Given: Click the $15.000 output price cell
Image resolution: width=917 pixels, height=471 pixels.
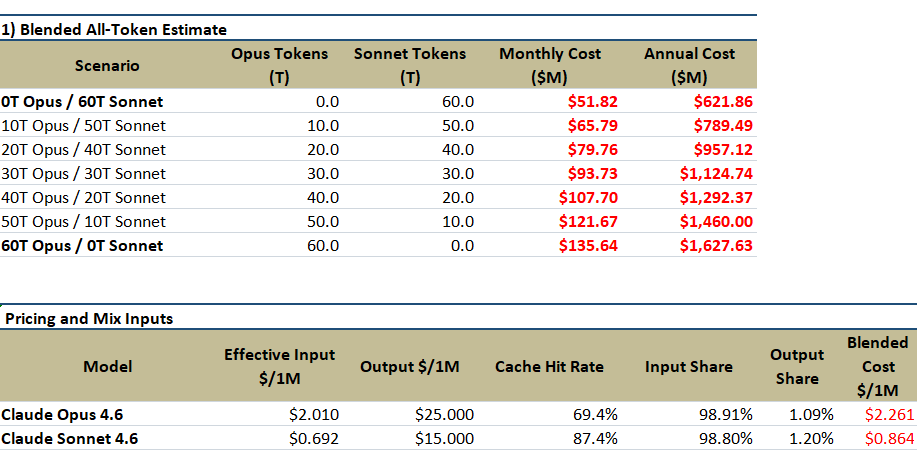Looking at the screenshot, I should pos(444,438).
